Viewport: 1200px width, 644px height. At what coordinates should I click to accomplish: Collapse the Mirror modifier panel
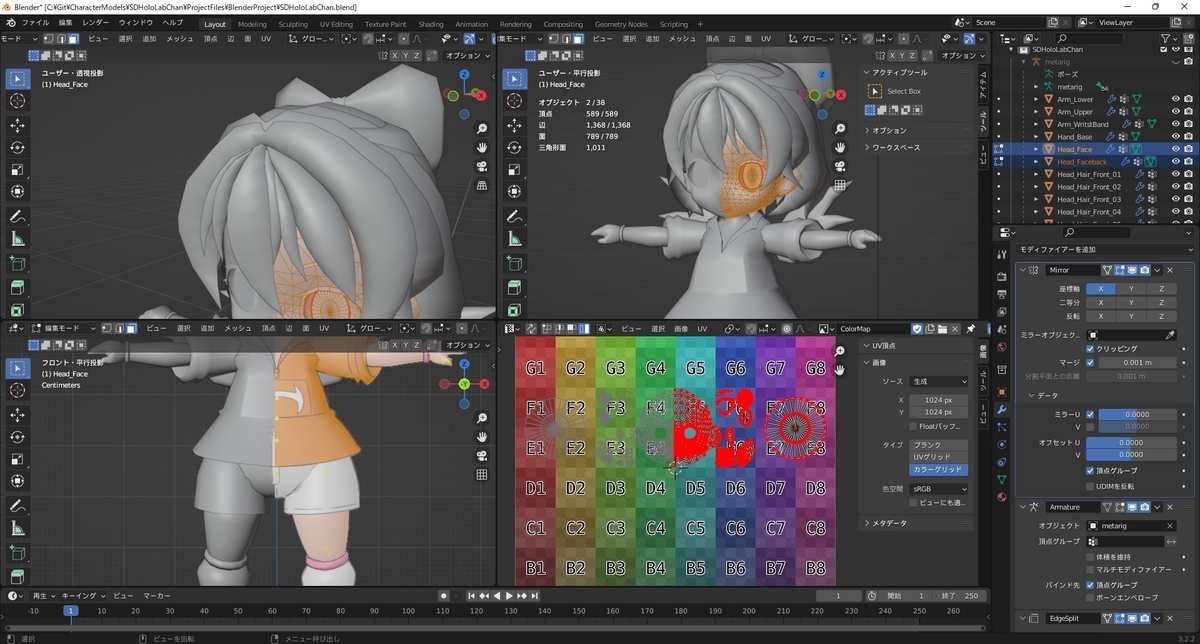pyautogui.click(x=1023, y=270)
